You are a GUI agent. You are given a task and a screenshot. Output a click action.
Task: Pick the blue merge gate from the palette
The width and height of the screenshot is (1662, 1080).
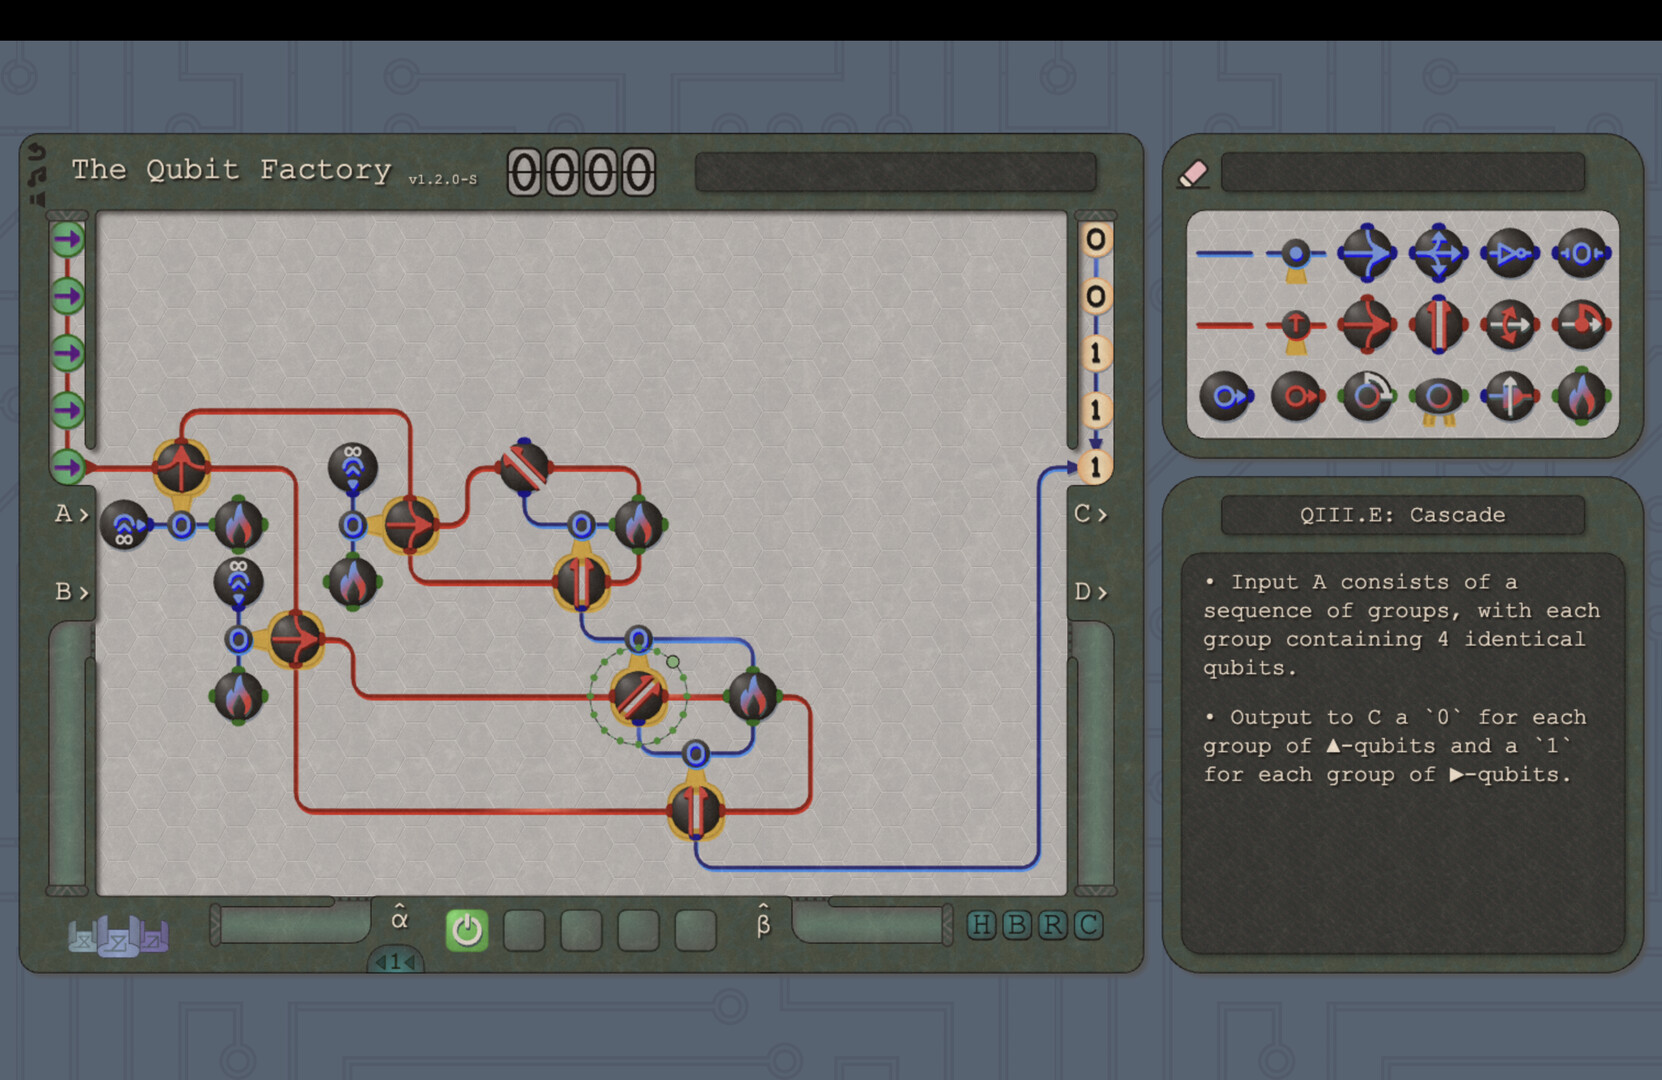point(1368,253)
